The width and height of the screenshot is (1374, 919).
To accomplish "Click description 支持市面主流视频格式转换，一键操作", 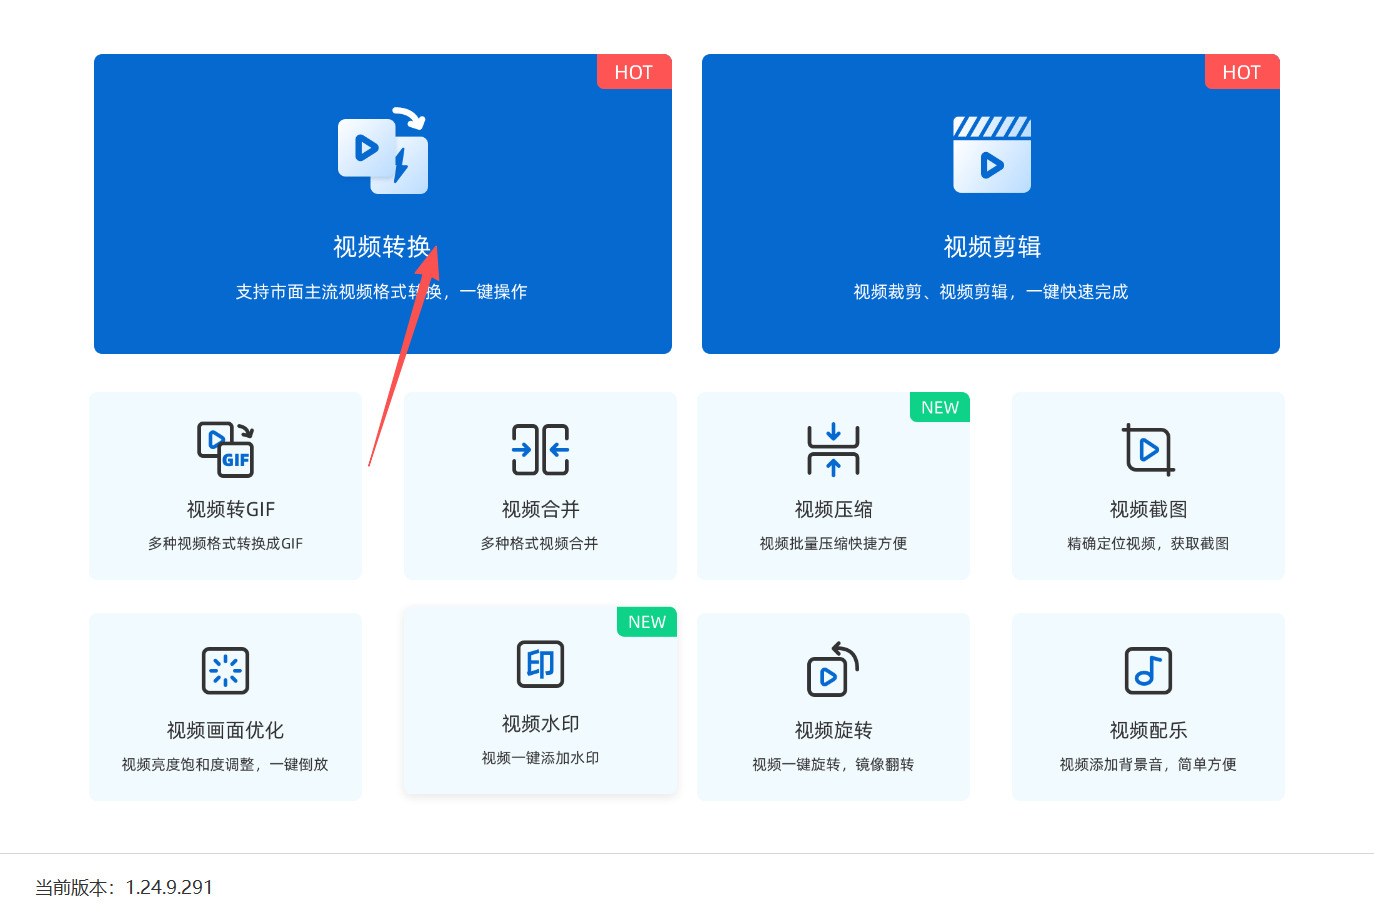I will pos(381,292).
